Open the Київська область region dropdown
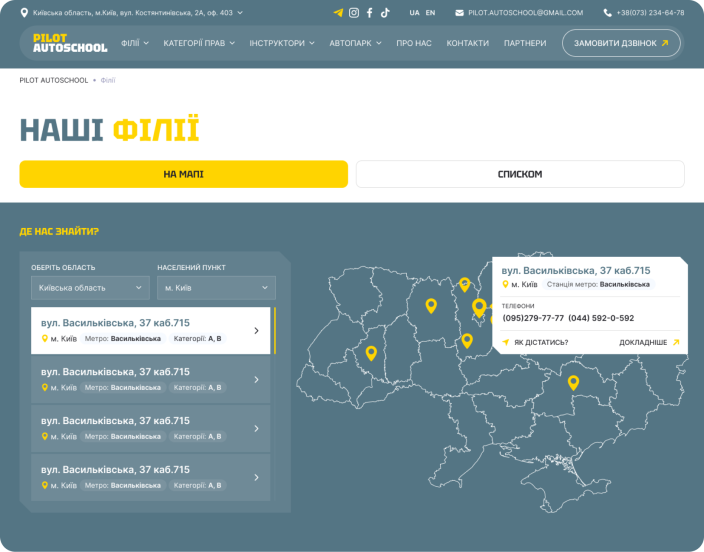The width and height of the screenshot is (704, 552). coord(90,288)
